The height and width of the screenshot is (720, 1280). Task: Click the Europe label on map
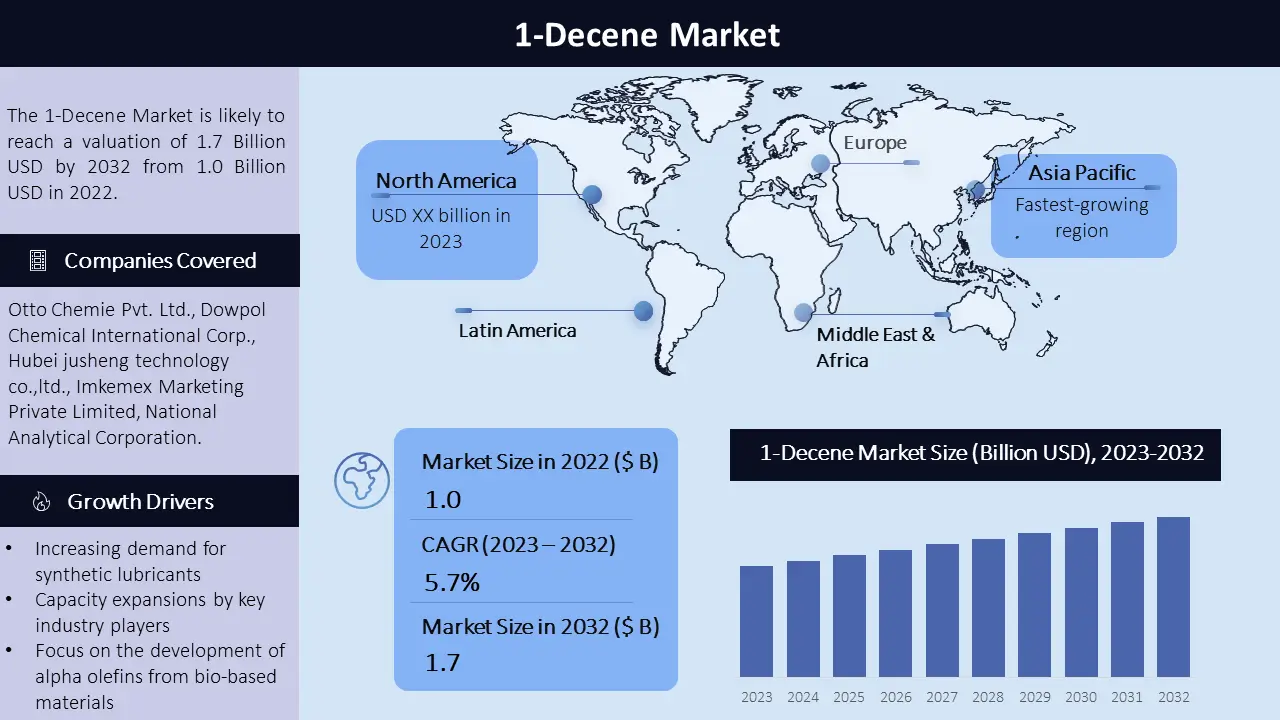pos(875,143)
